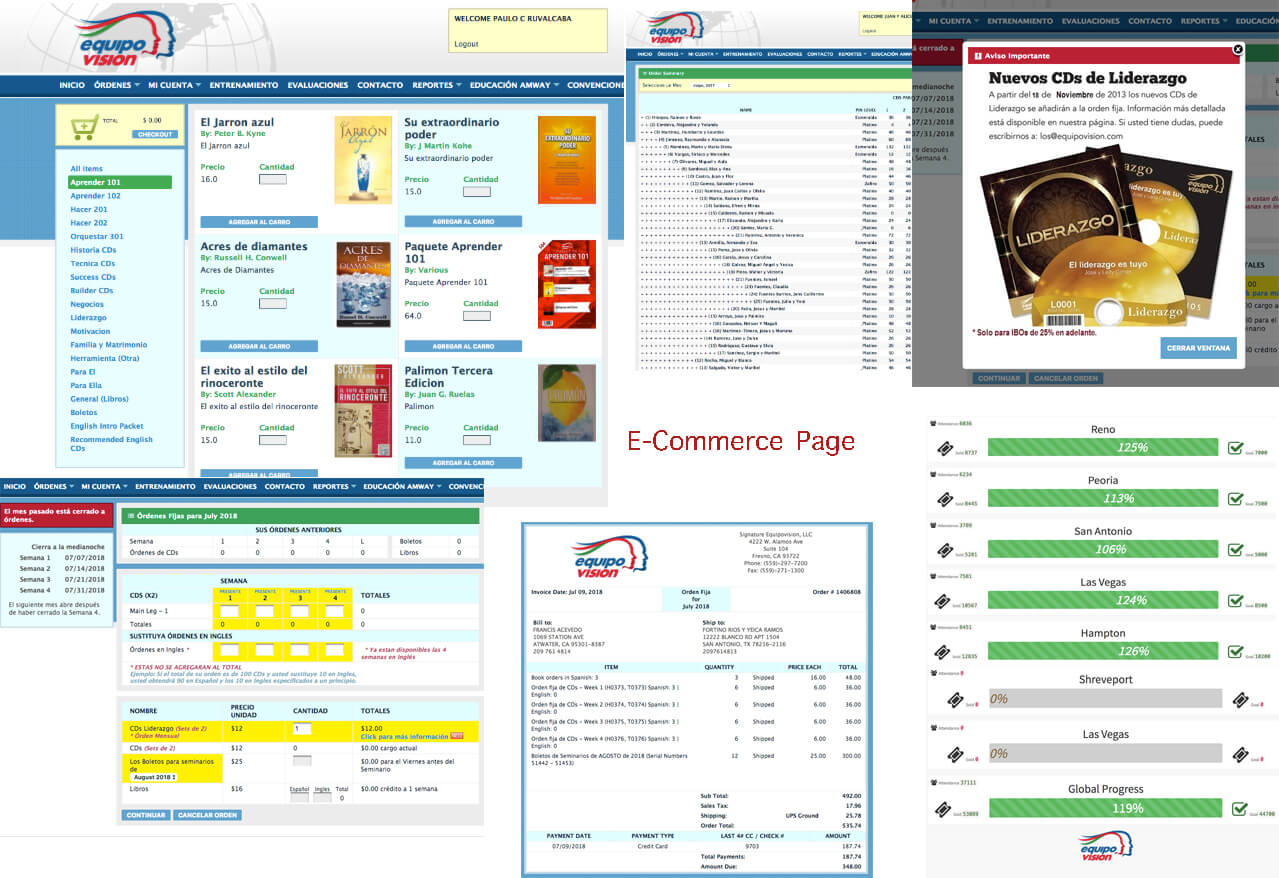Select the Aprender 101 category in sidebar
The height and width of the screenshot is (878, 1279).
(120, 182)
